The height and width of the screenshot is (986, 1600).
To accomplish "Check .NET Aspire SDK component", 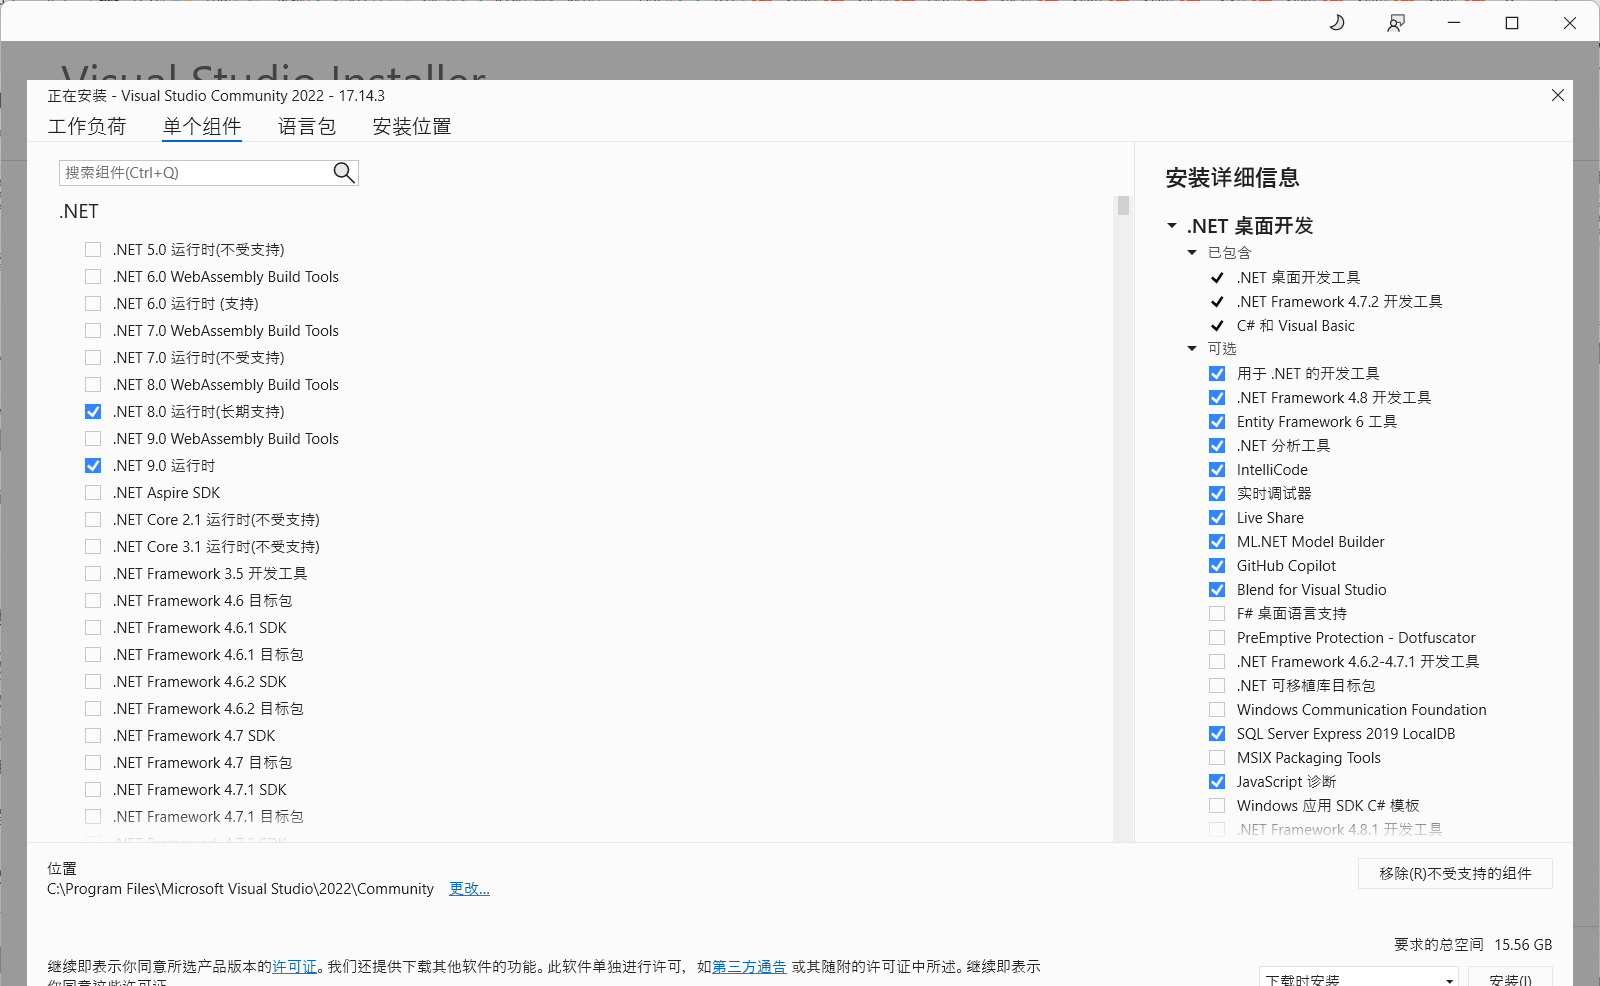I will [x=93, y=493].
